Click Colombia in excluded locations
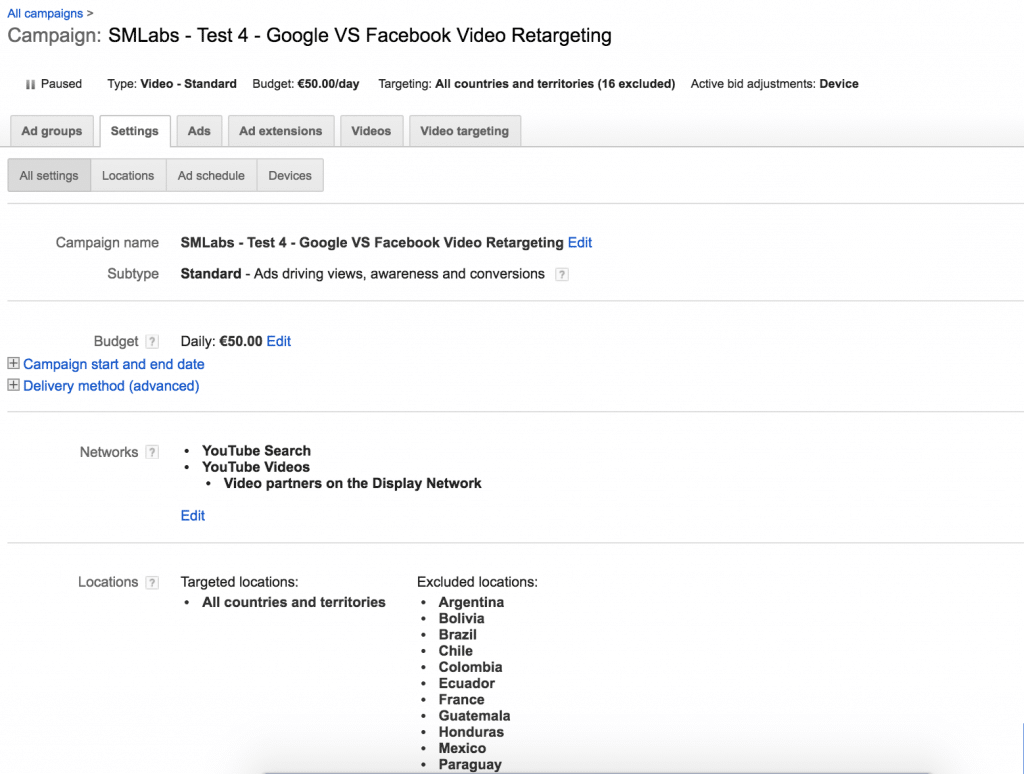The image size is (1024, 774). pos(471,667)
